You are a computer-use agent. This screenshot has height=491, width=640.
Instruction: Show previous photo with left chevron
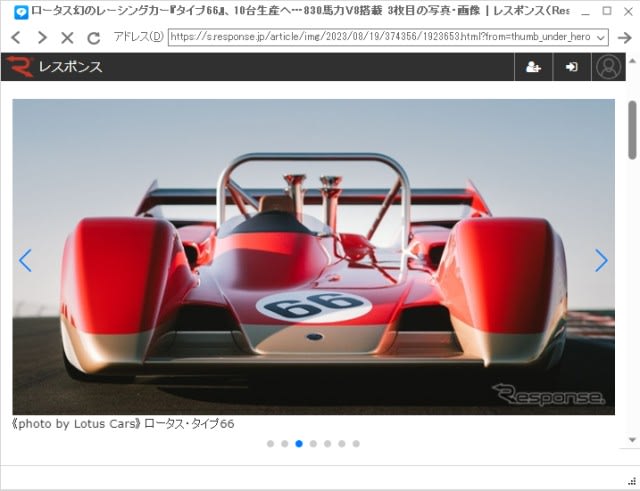coord(25,260)
